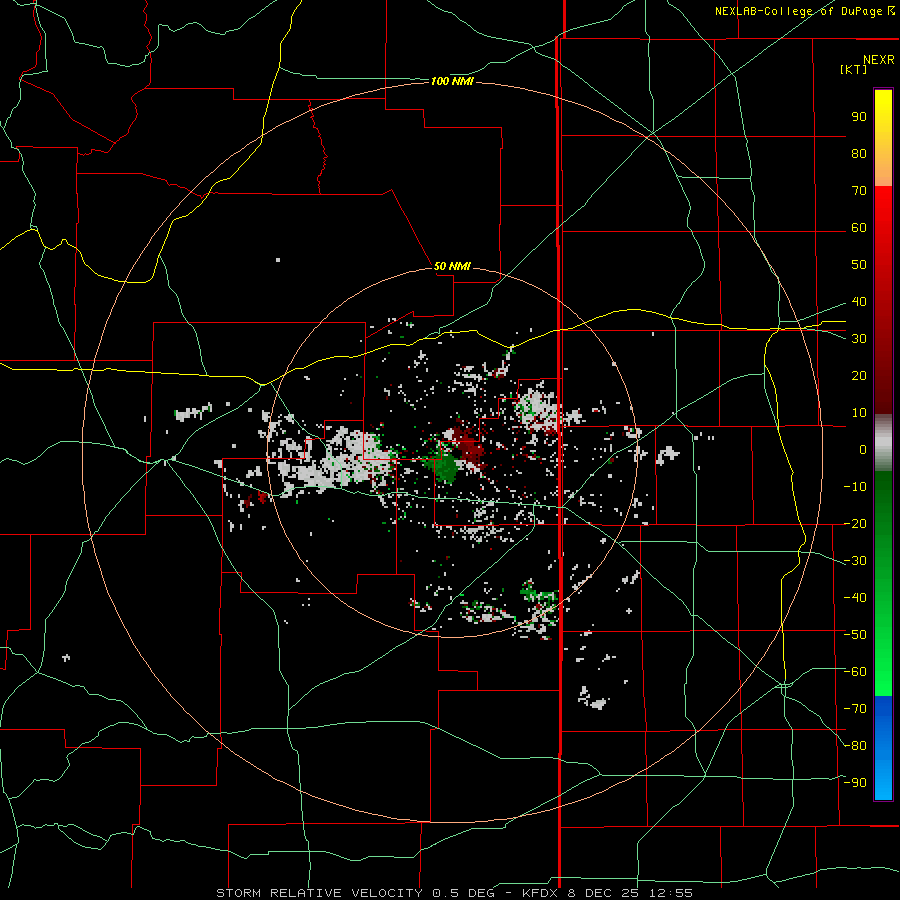The height and width of the screenshot is (900, 900).
Task: Click the 100 NMI range ring label
Action: (x=452, y=82)
